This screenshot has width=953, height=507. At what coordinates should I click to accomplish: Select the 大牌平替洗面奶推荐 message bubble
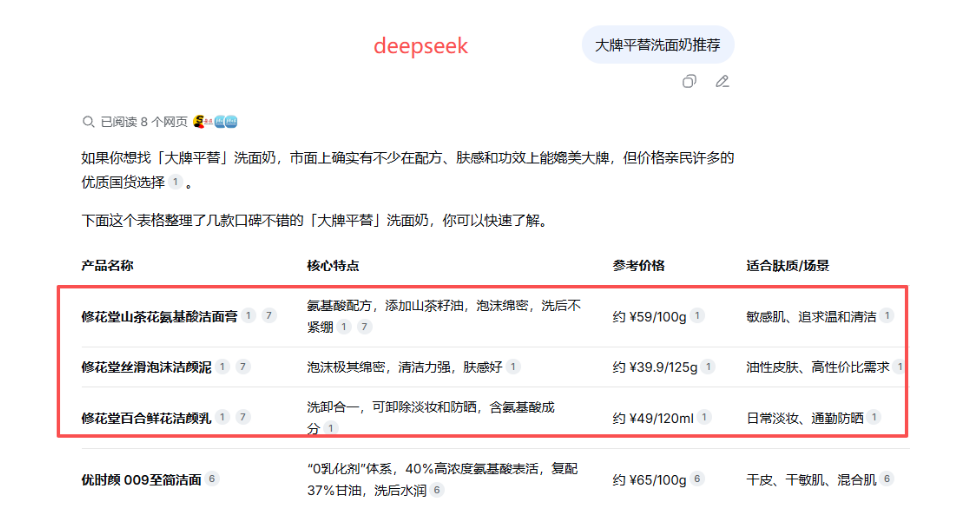[657, 45]
